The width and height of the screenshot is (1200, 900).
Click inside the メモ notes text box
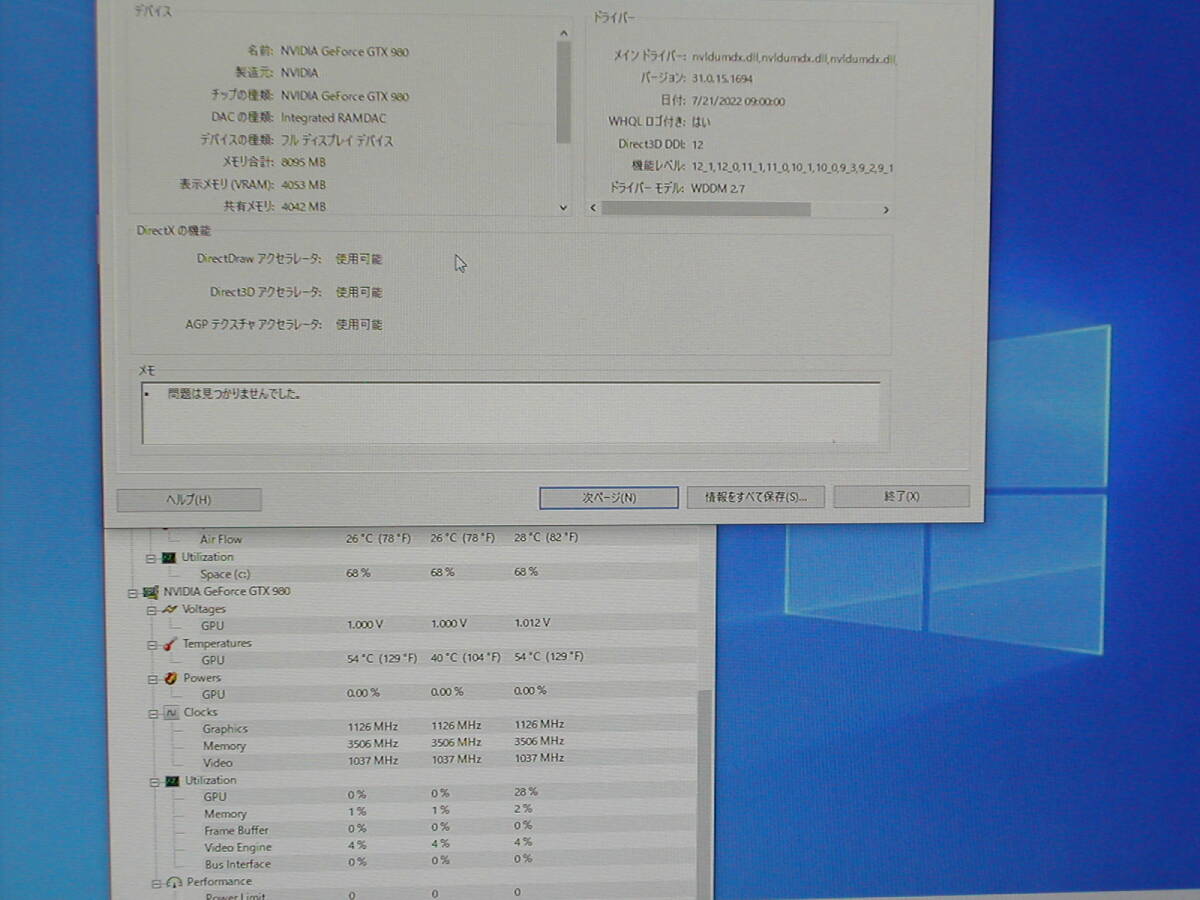[511, 412]
